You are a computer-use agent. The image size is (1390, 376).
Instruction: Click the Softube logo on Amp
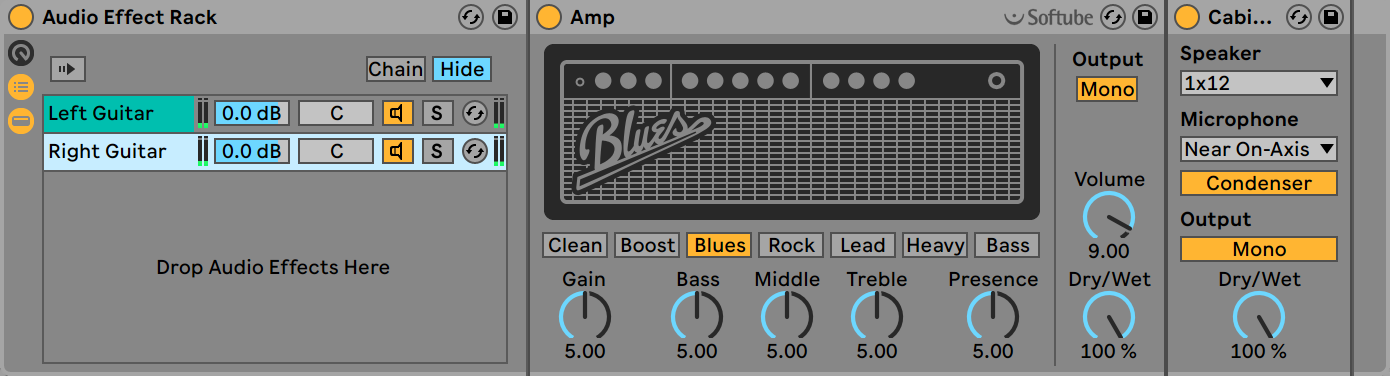[1049, 17]
